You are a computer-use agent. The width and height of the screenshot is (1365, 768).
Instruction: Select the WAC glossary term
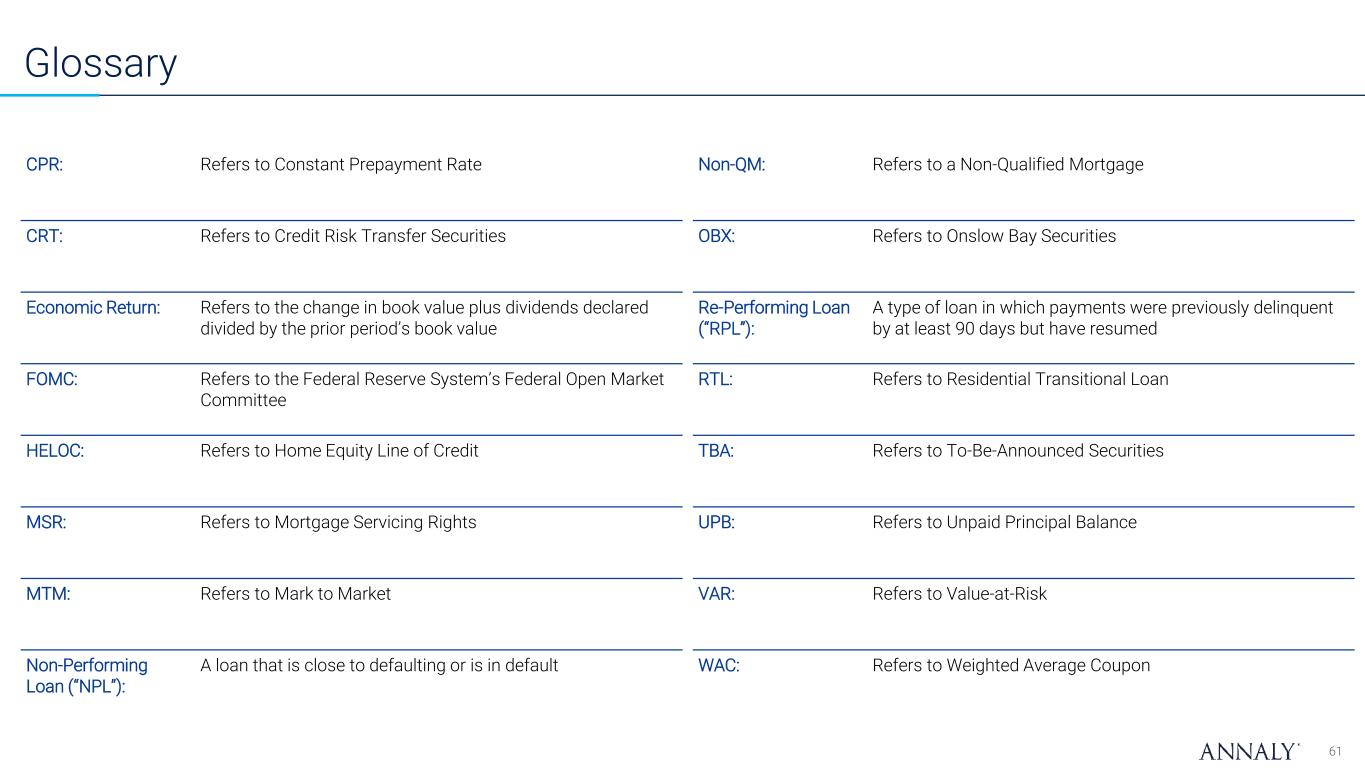click(718, 665)
